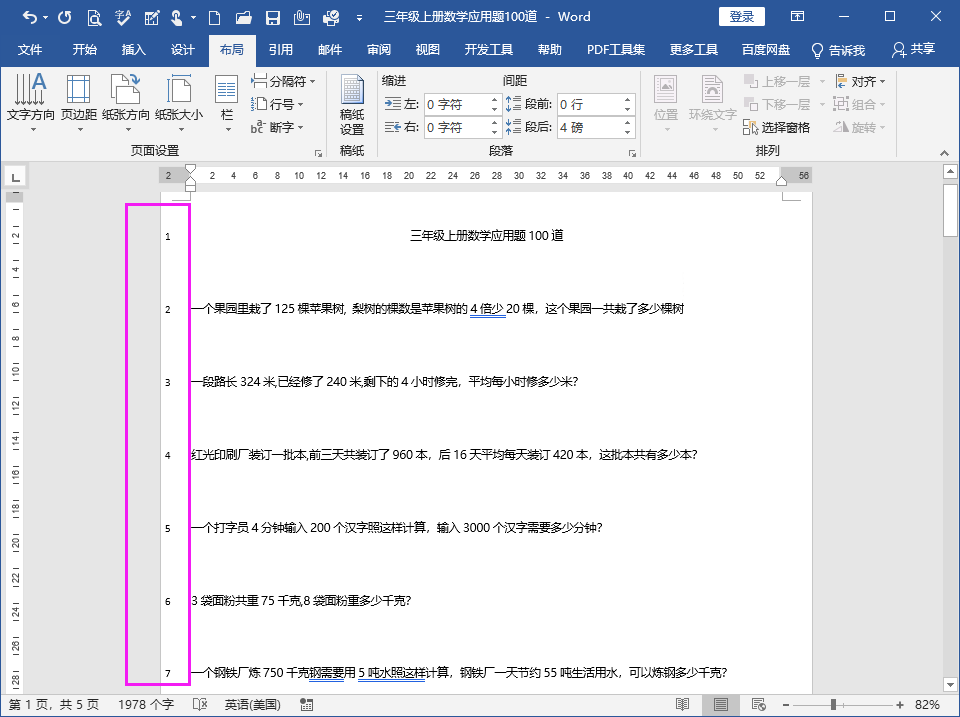The height and width of the screenshot is (717, 960).
Task: Click the touch/mouse mode hand icon
Action: [x=176, y=17]
